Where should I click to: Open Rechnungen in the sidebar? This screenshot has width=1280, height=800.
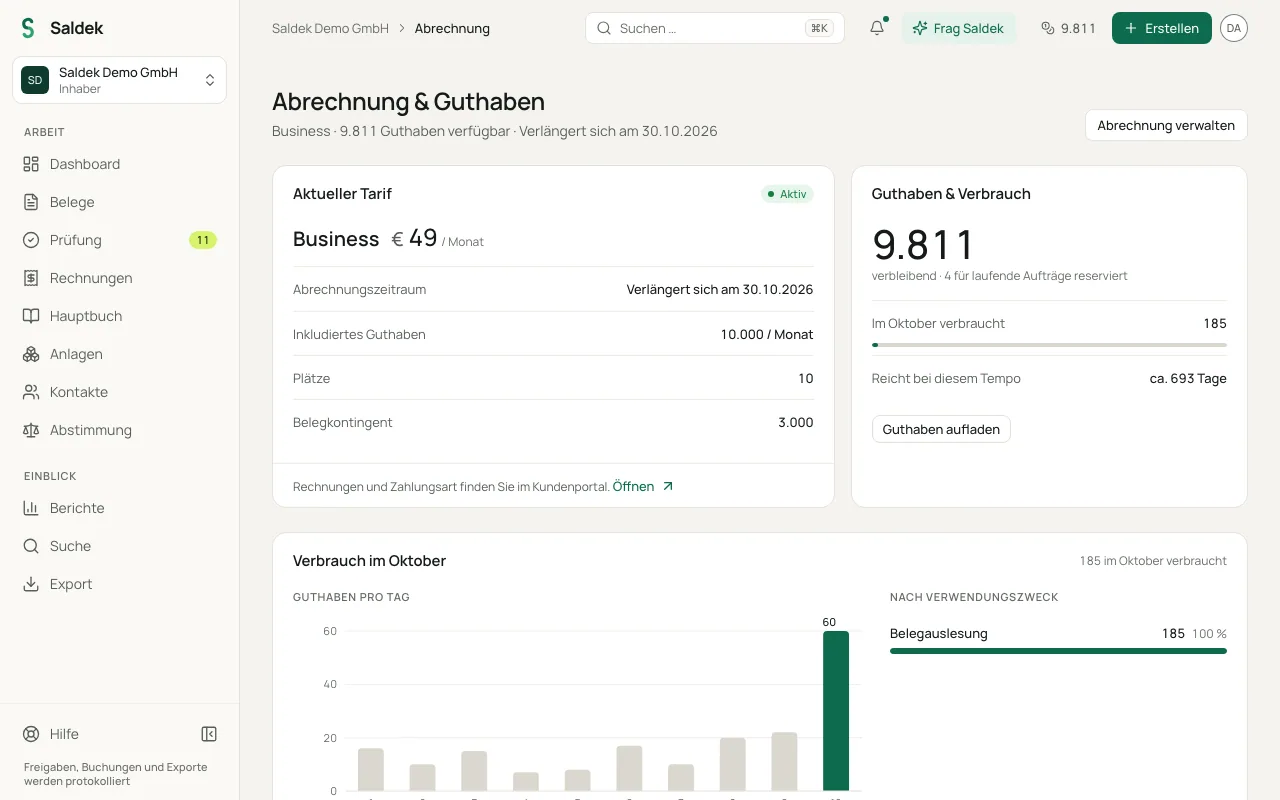click(x=120, y=278)
